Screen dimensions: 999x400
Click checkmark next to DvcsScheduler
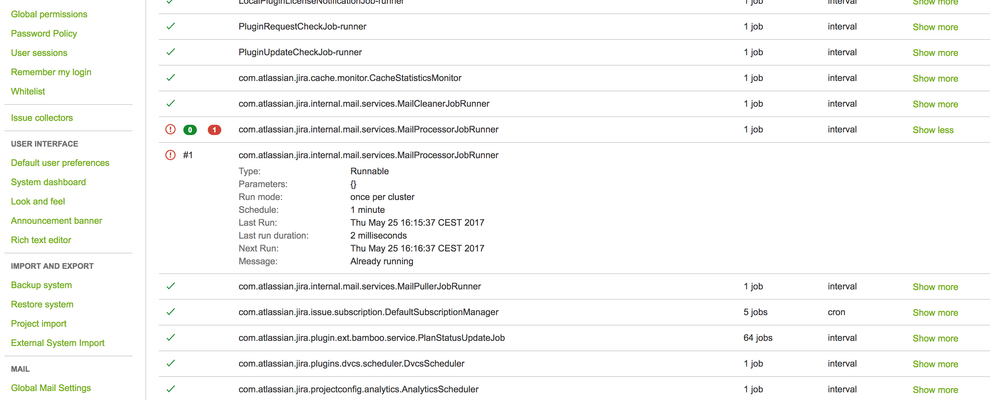(x=170, y=363)
